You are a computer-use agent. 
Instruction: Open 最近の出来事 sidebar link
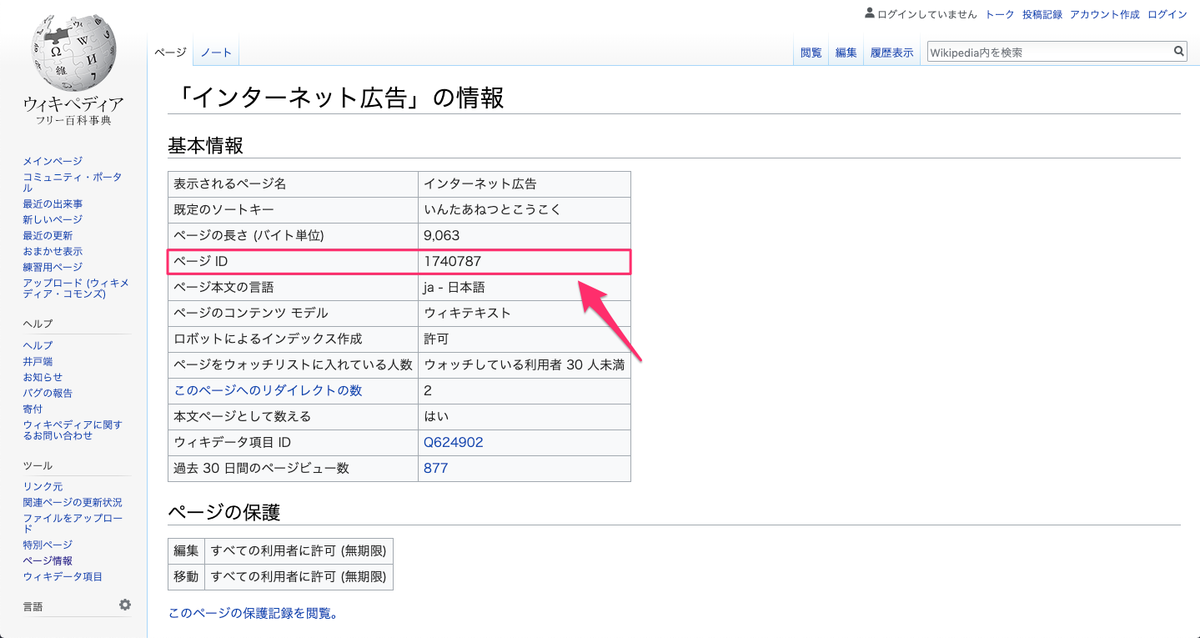tap(53, 204)
